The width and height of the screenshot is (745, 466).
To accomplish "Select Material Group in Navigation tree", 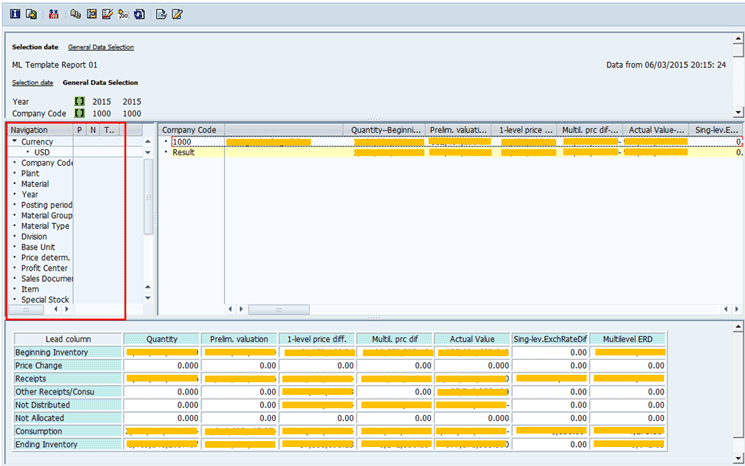I will [47, 215].
